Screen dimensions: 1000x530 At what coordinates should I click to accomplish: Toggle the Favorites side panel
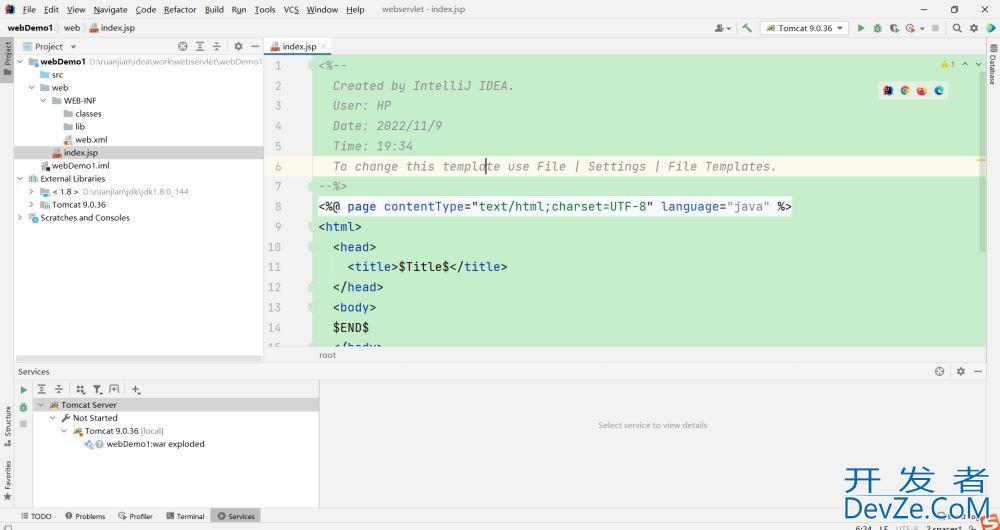click(x=7, y=480)
